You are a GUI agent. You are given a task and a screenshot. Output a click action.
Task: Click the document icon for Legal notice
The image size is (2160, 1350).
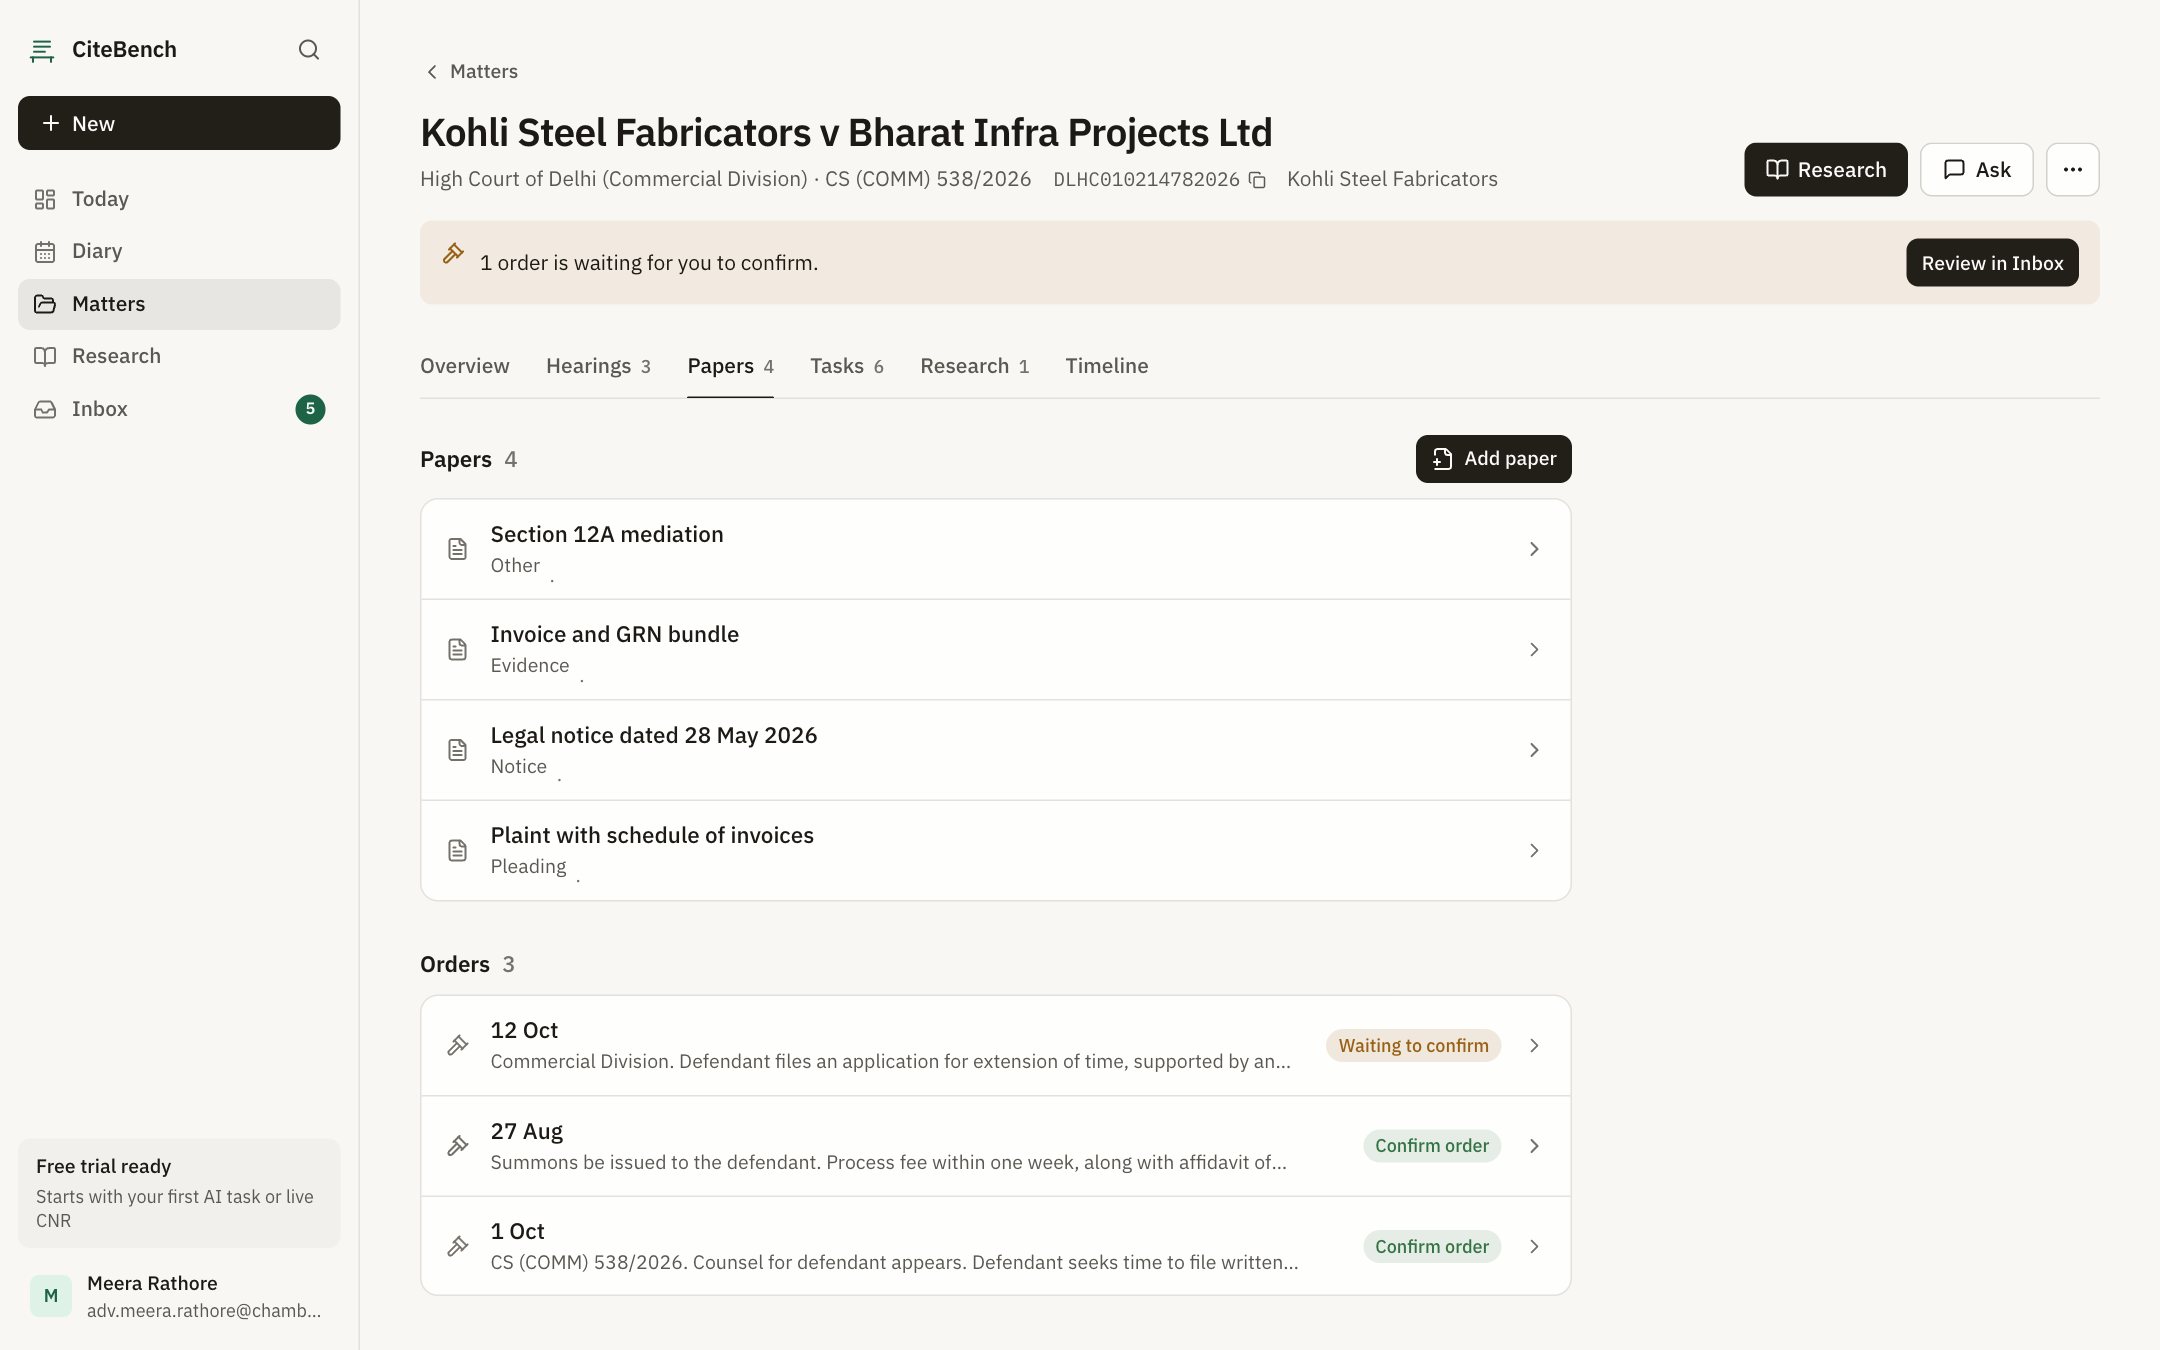pos(458,750)
